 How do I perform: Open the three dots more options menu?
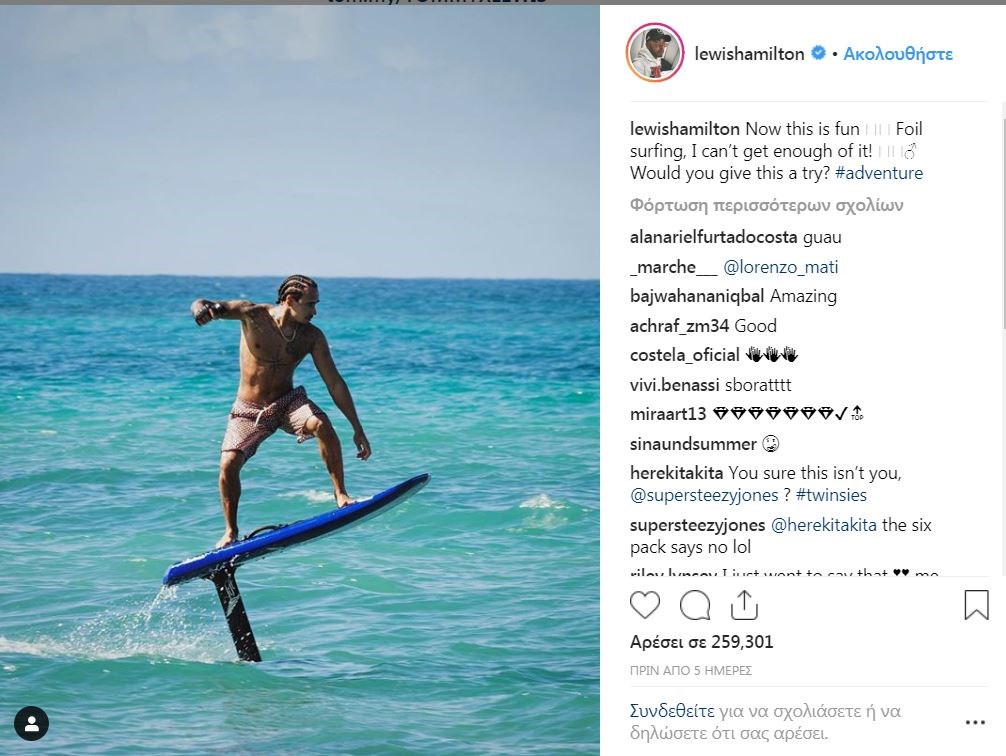[x=975, y=722]
